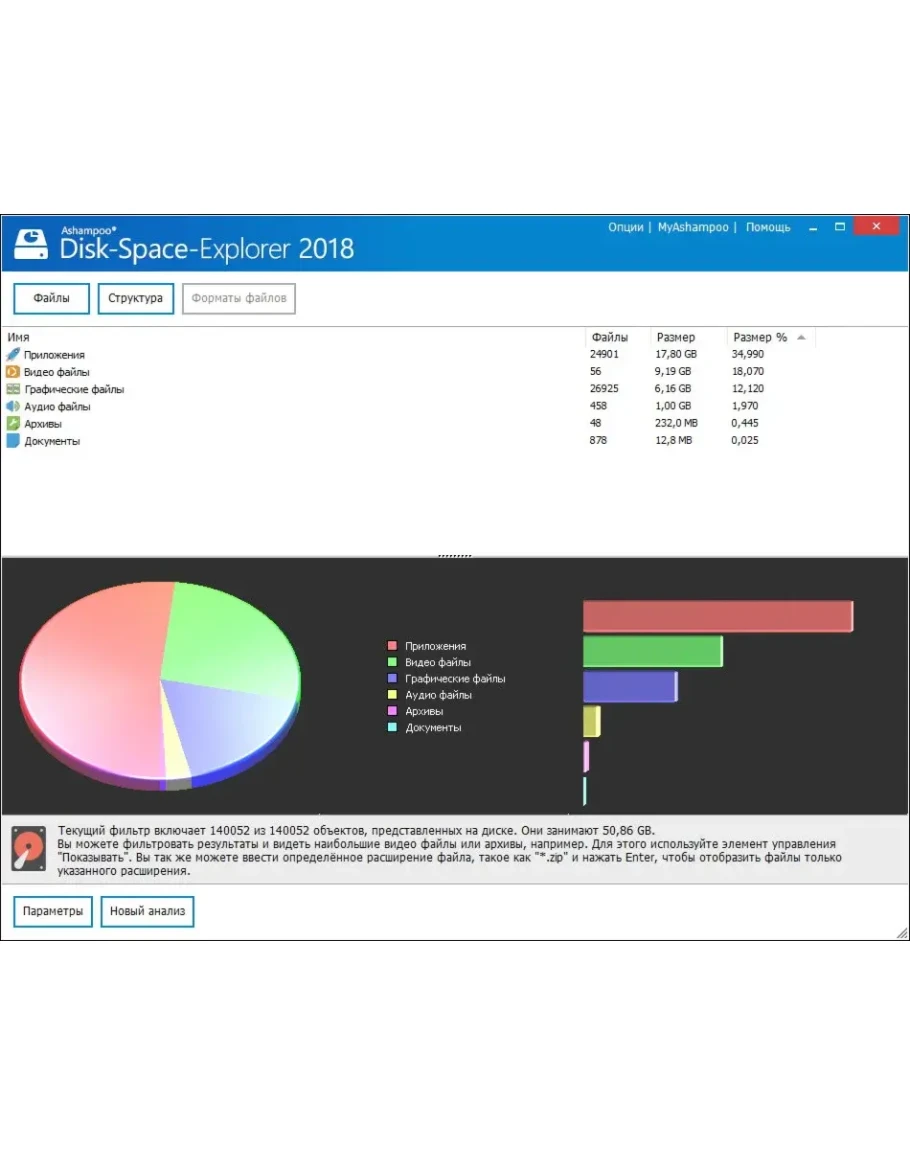Click the Документы category icon
910x1155 pixels.
13,441
